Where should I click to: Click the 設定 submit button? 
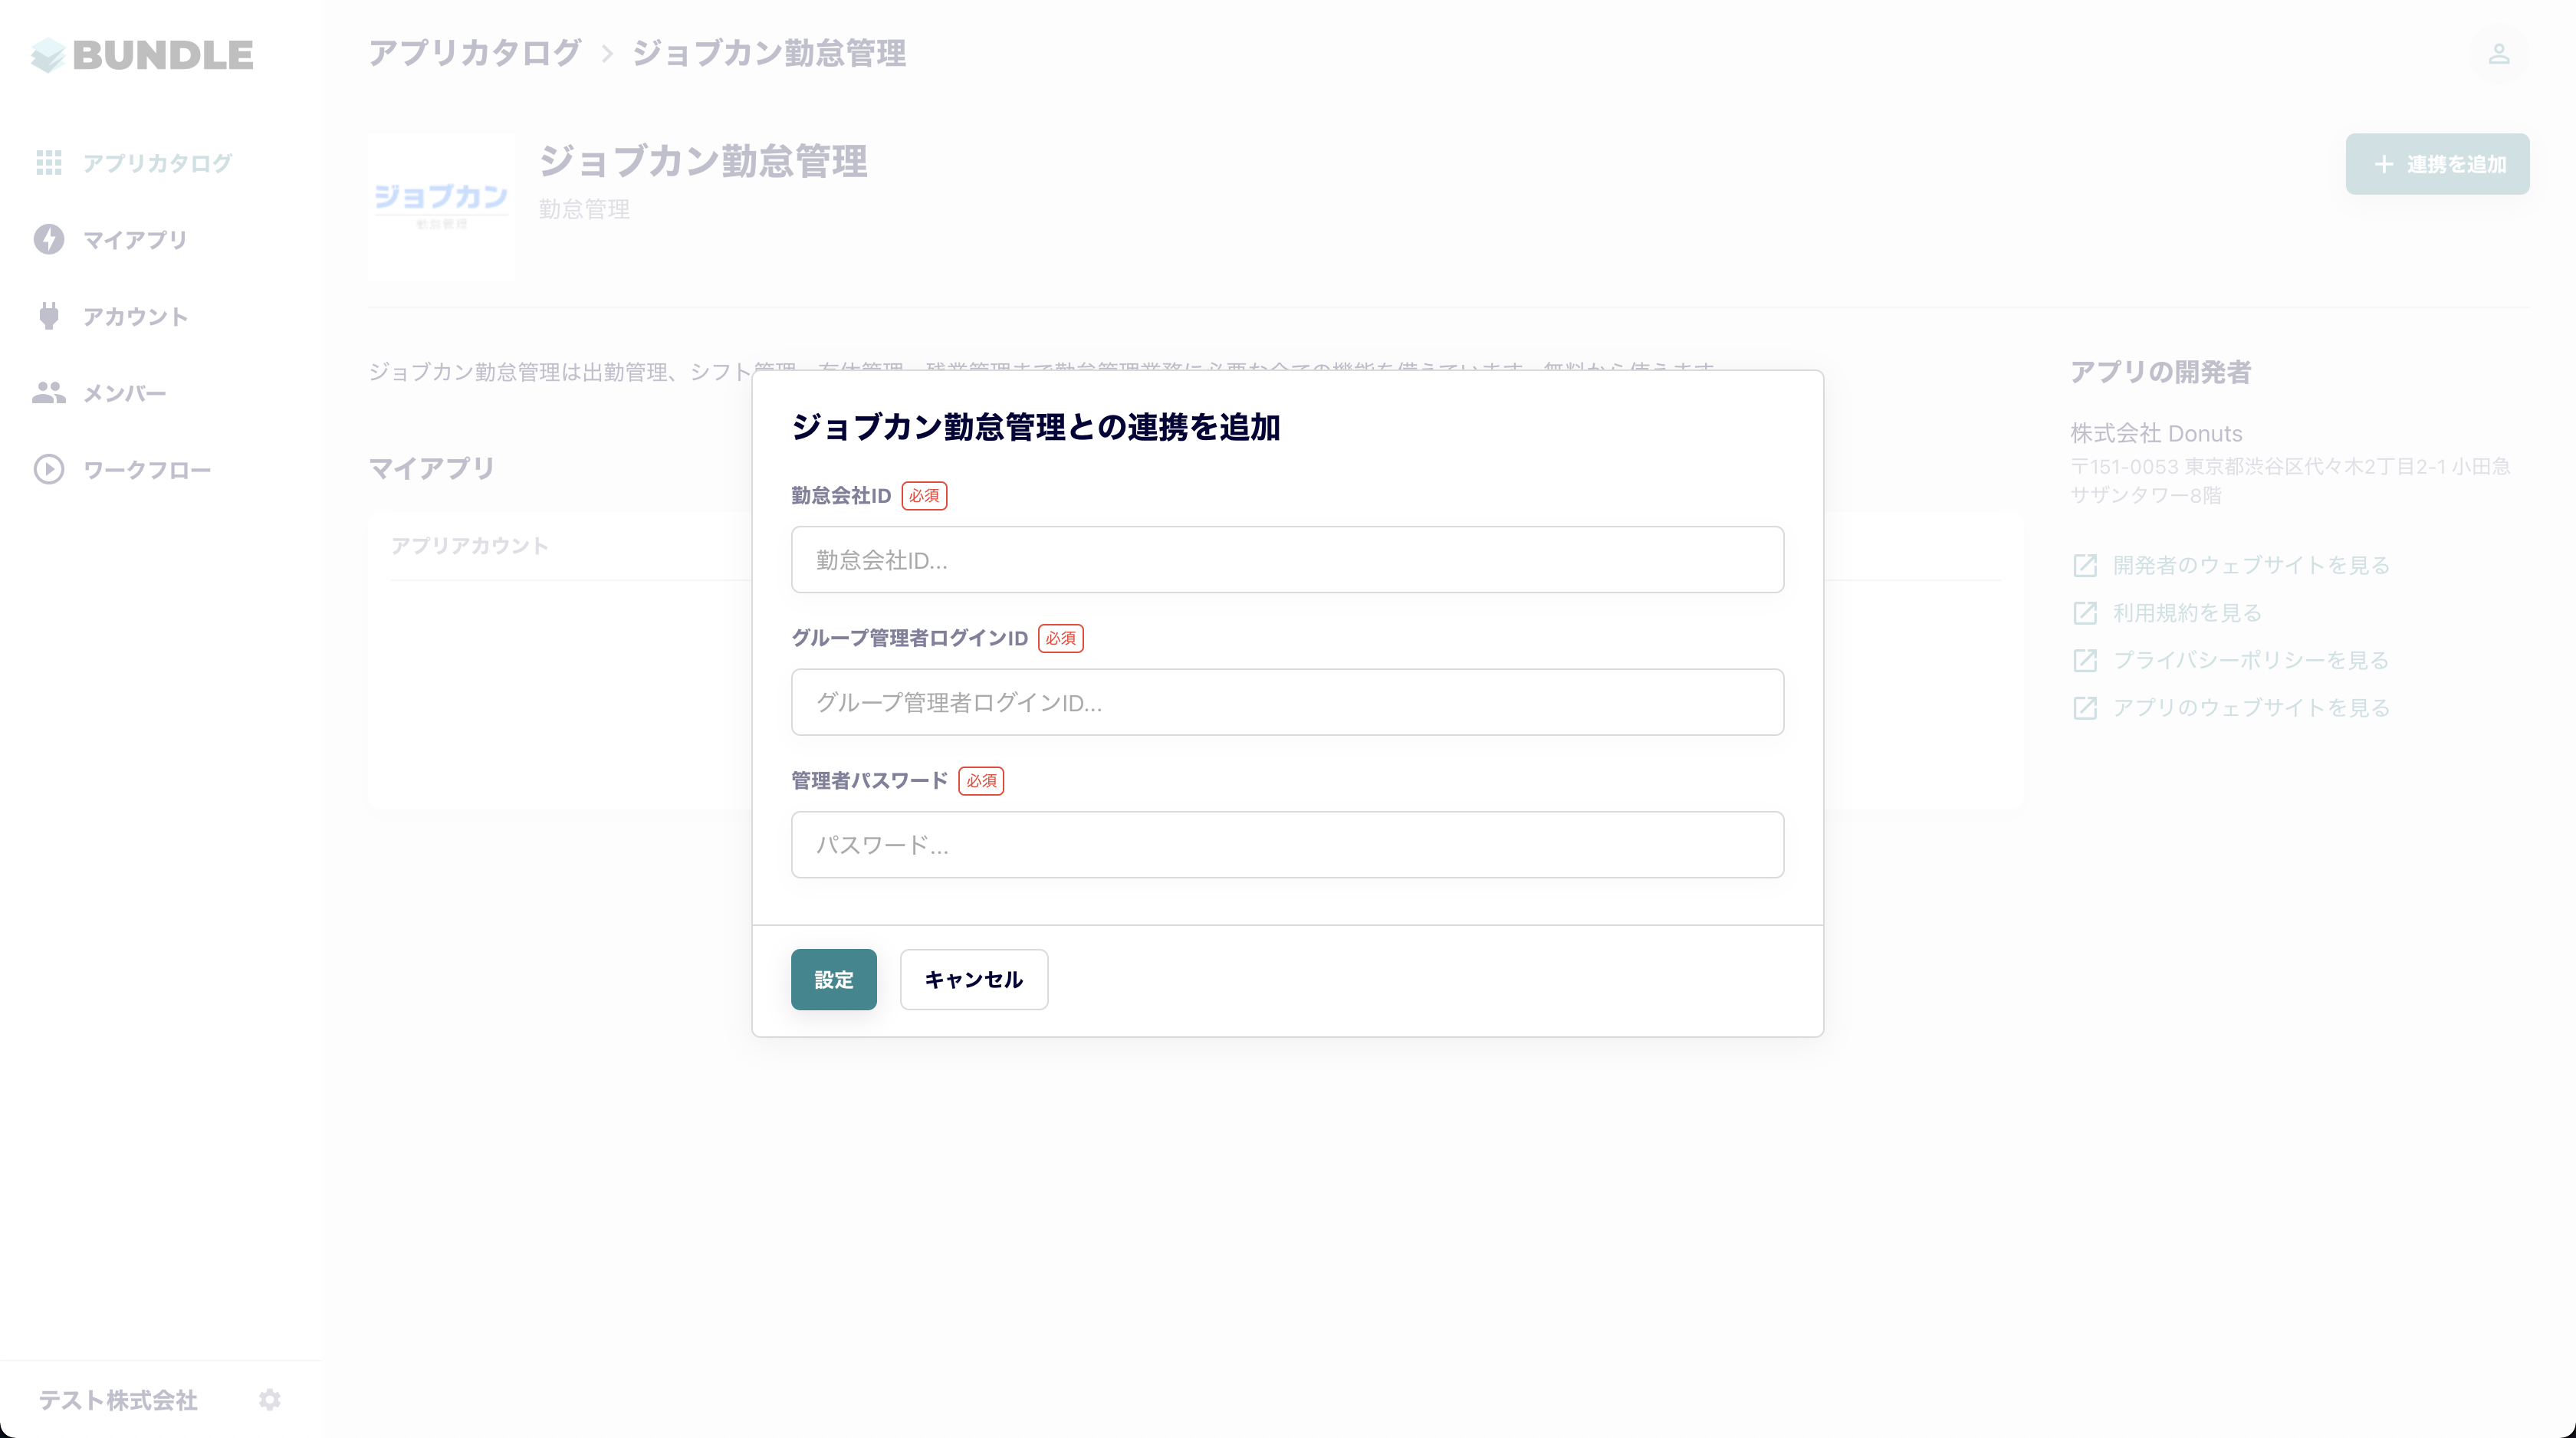(834, 979)
